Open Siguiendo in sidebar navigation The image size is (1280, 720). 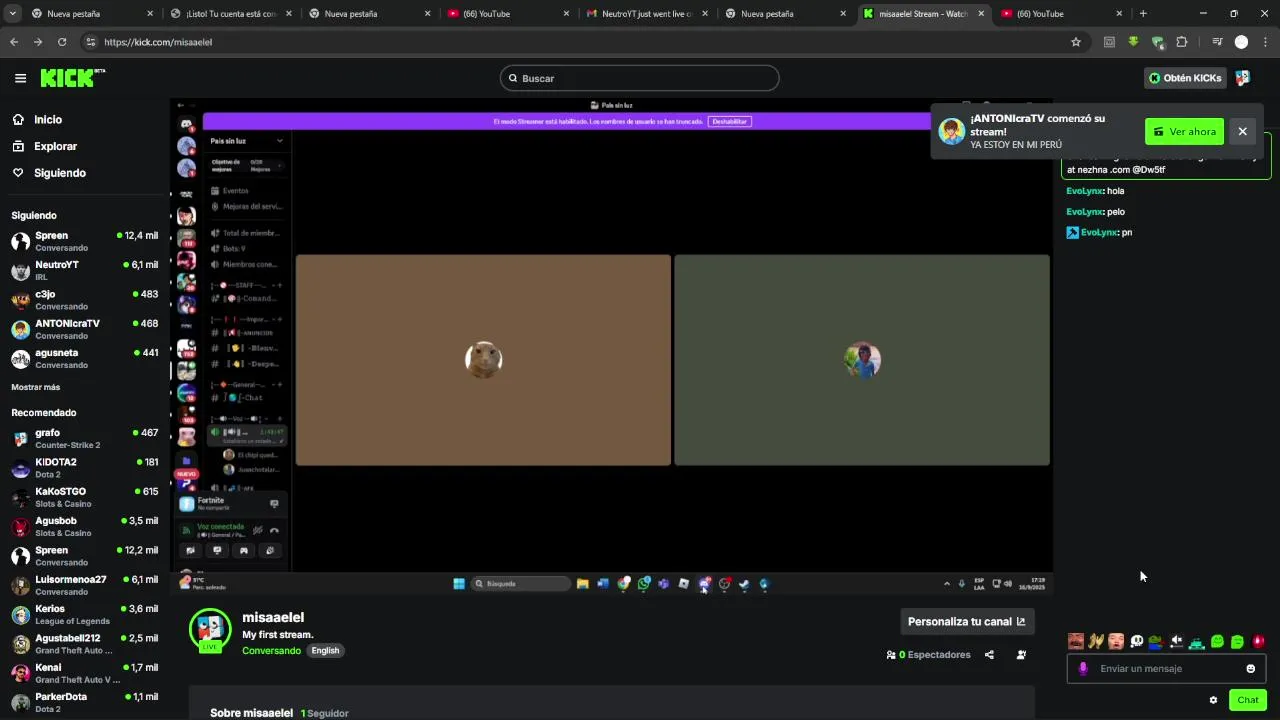pos(60,173)
